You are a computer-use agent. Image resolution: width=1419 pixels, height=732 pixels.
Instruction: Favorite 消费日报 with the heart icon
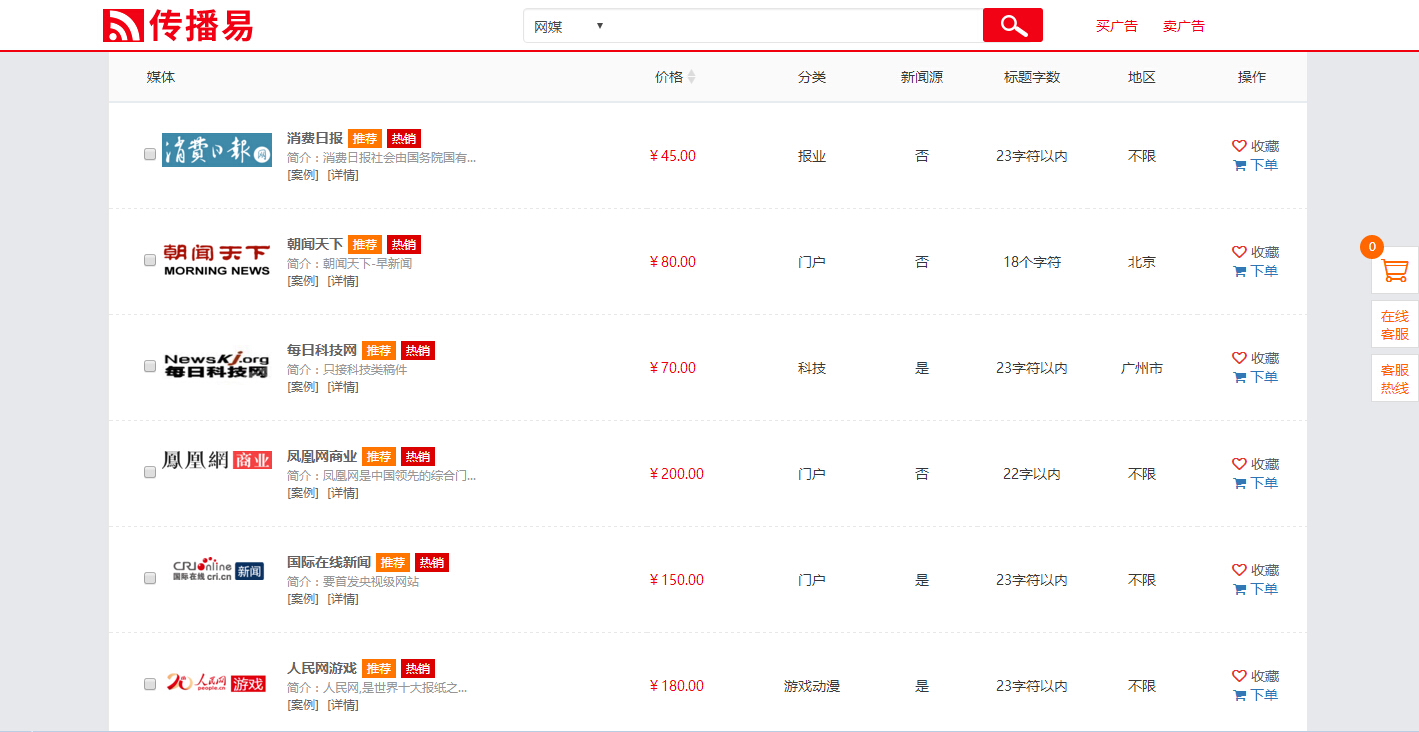[x=1239, y=146]
